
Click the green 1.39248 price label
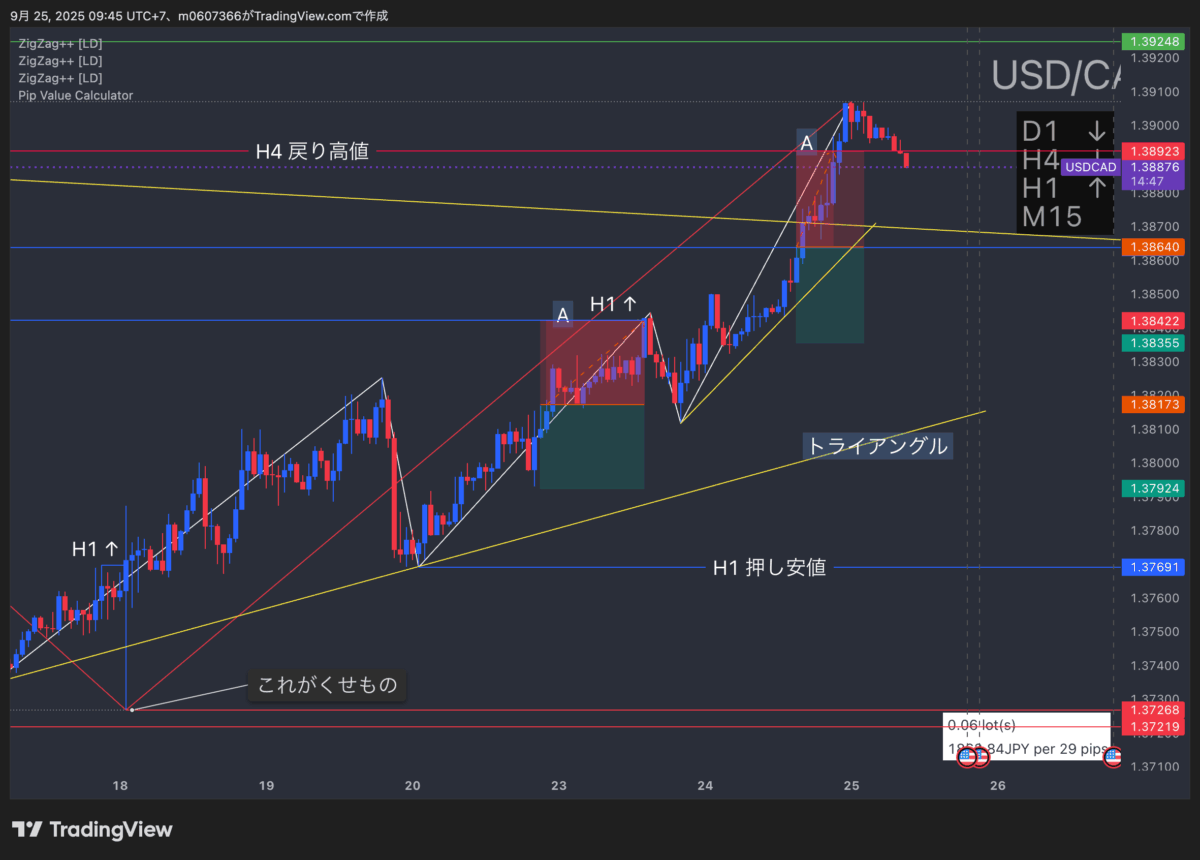coord(1154,42)
